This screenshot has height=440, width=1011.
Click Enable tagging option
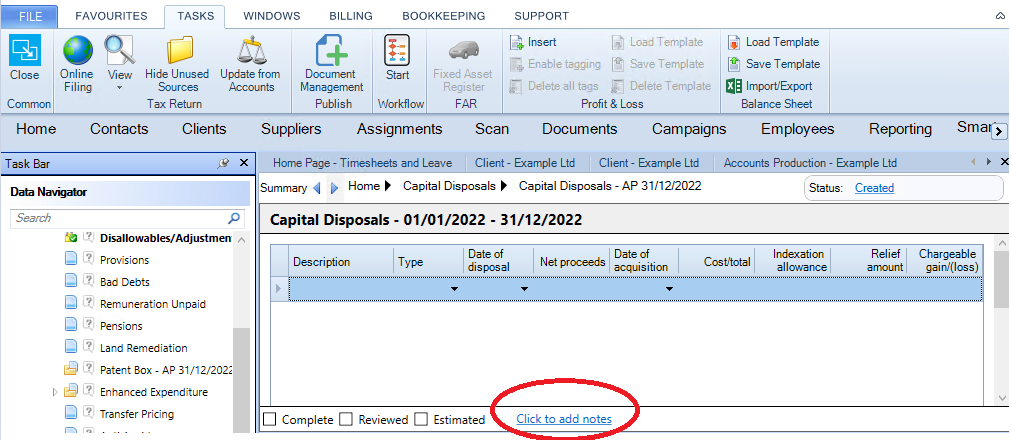pos(555,64)
